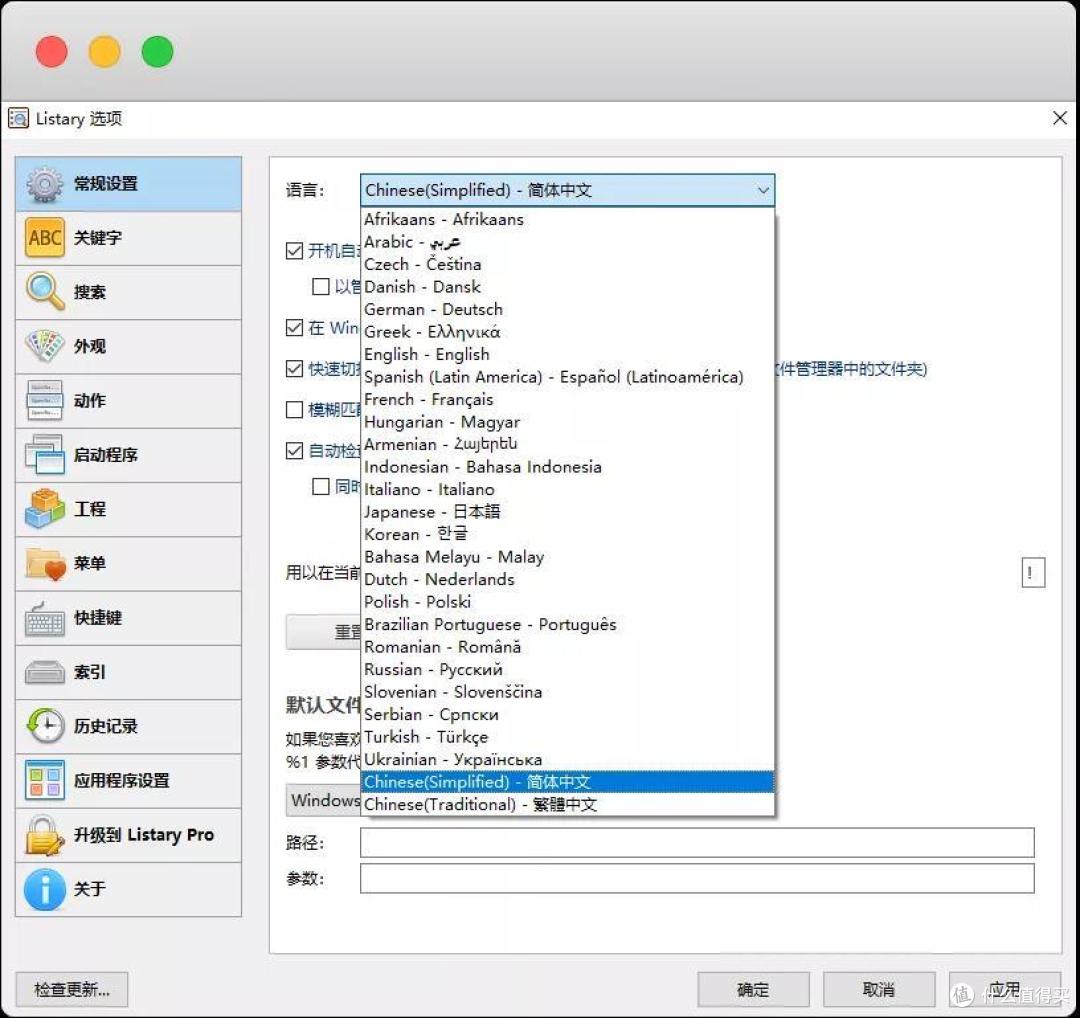The width and height of the screenshot is (1080, 1018).
Task: Select English - English in the list
Action: tap(568, 355)
